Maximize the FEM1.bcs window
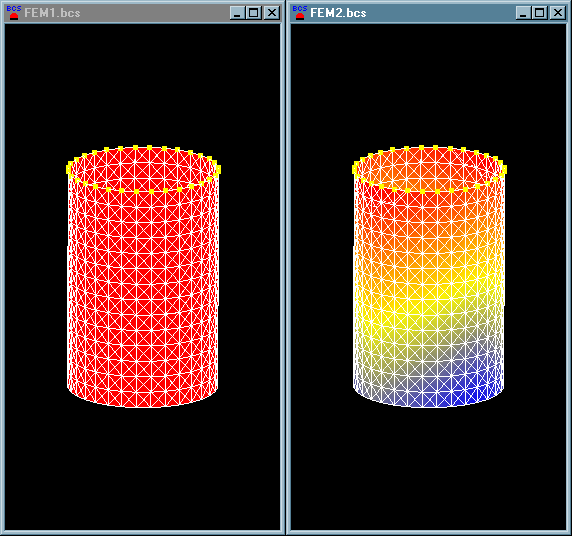This screenshot has width=572, height=536. click(x=253, y=13)
